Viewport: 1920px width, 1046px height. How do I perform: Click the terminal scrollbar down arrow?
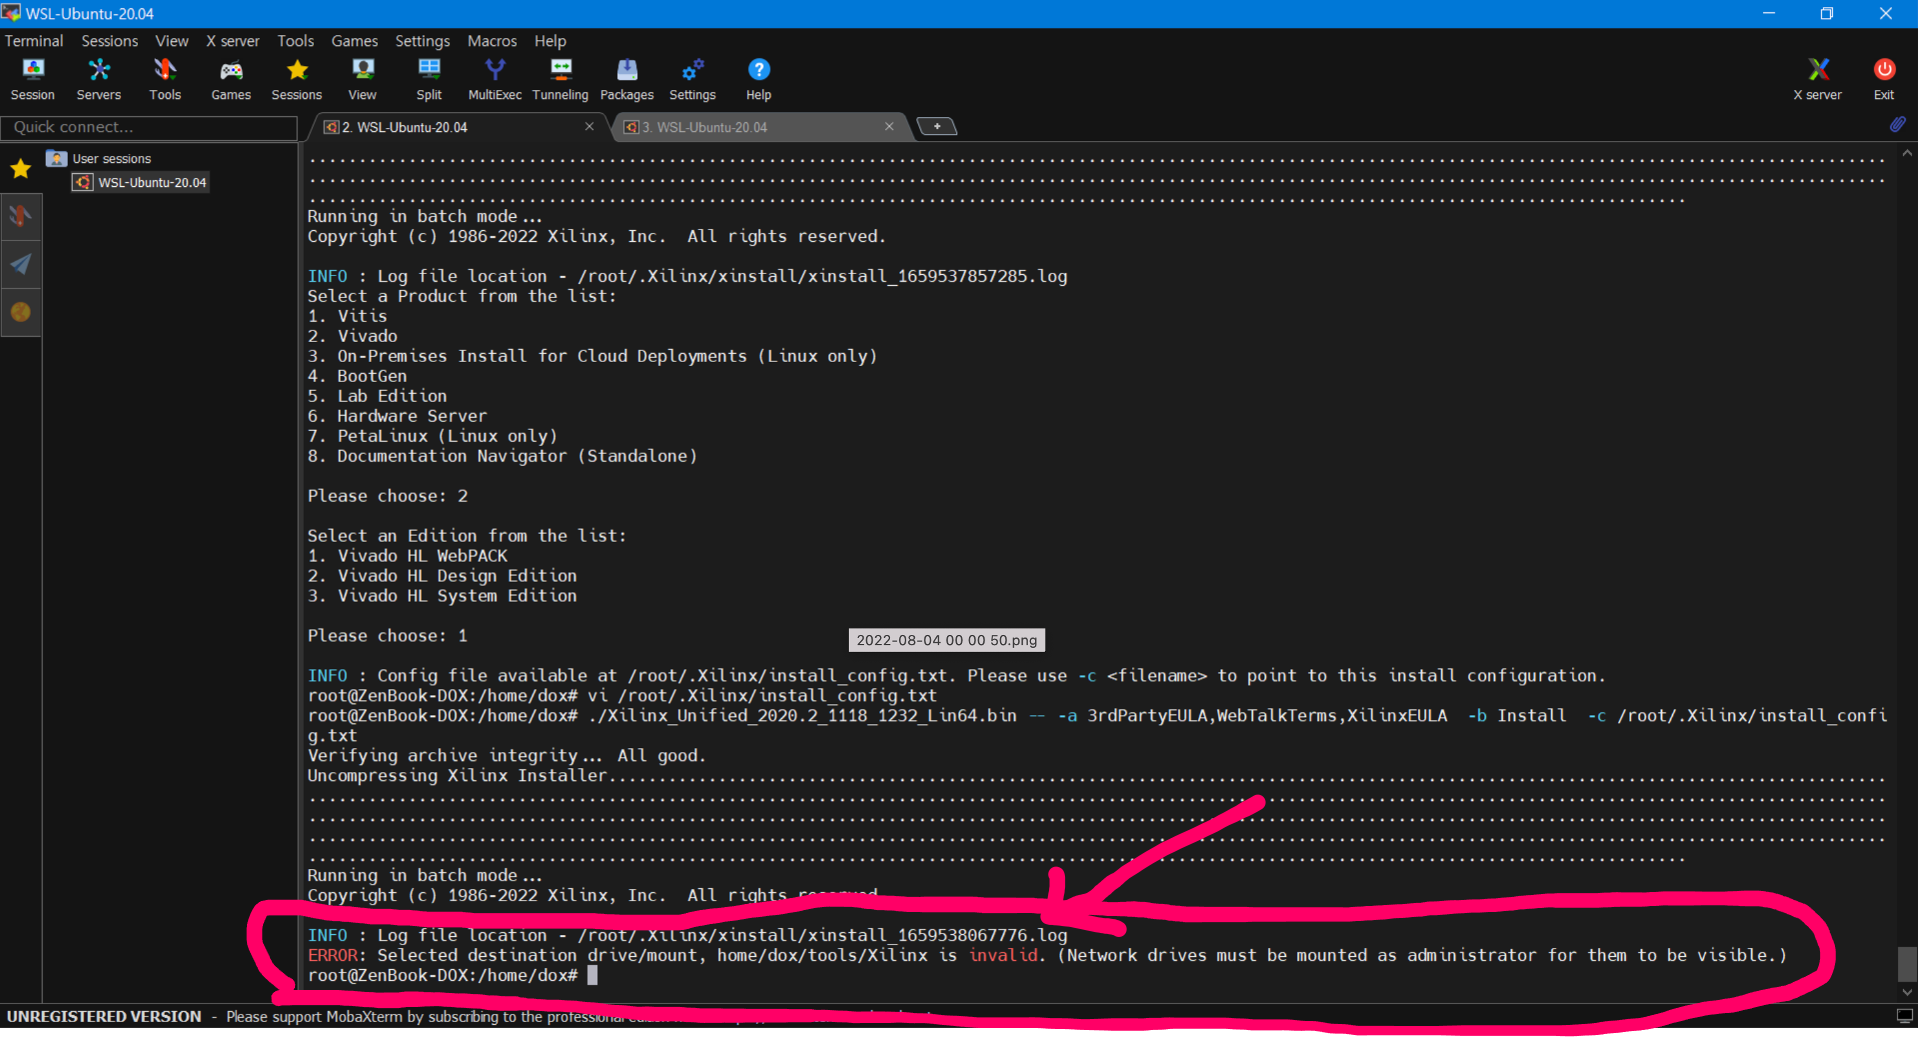[x=1907, y=992]
